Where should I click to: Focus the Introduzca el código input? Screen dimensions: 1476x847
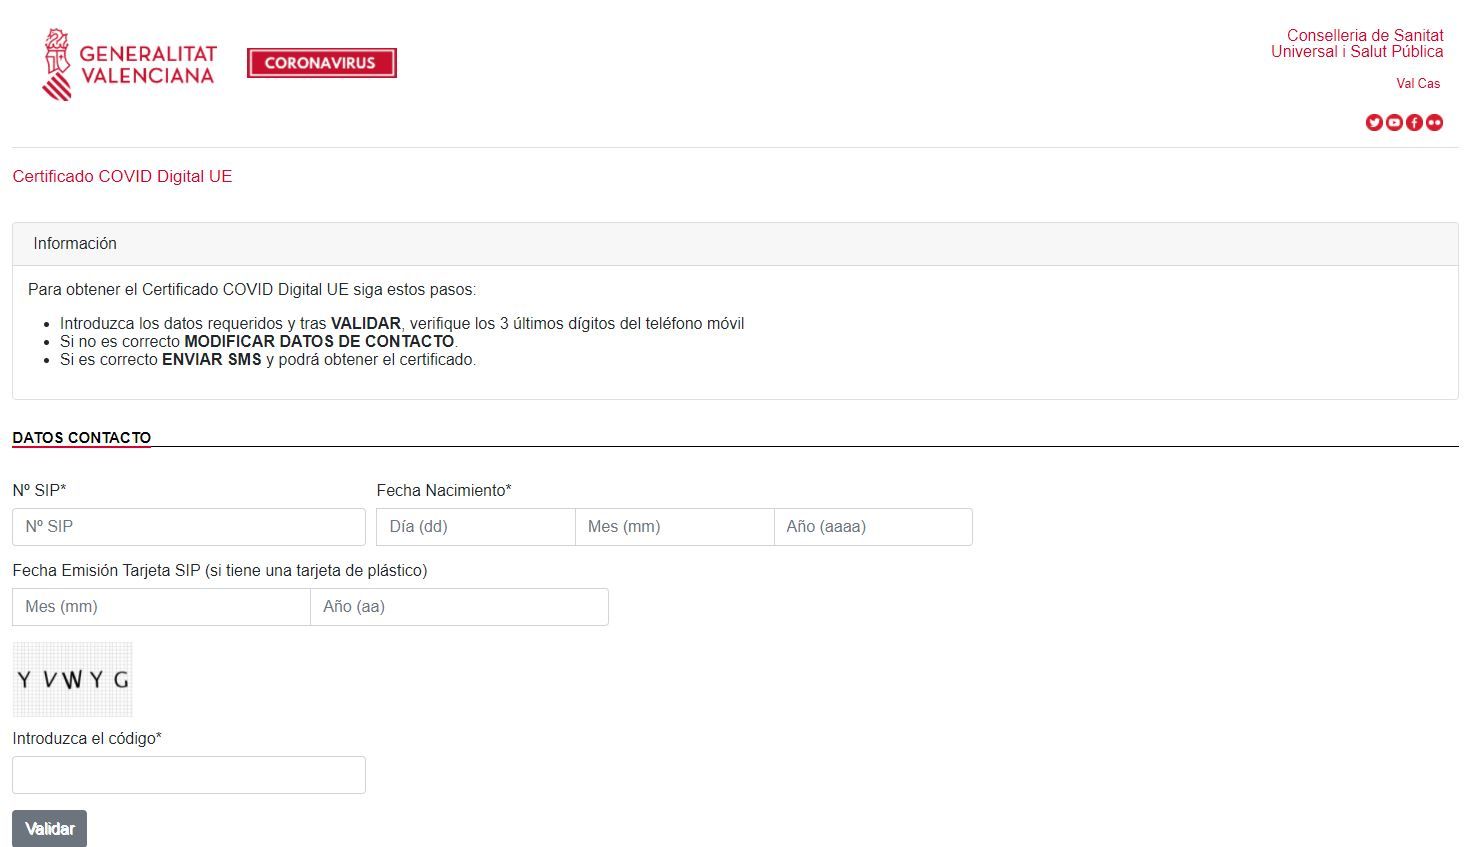(x=189, y=775)
